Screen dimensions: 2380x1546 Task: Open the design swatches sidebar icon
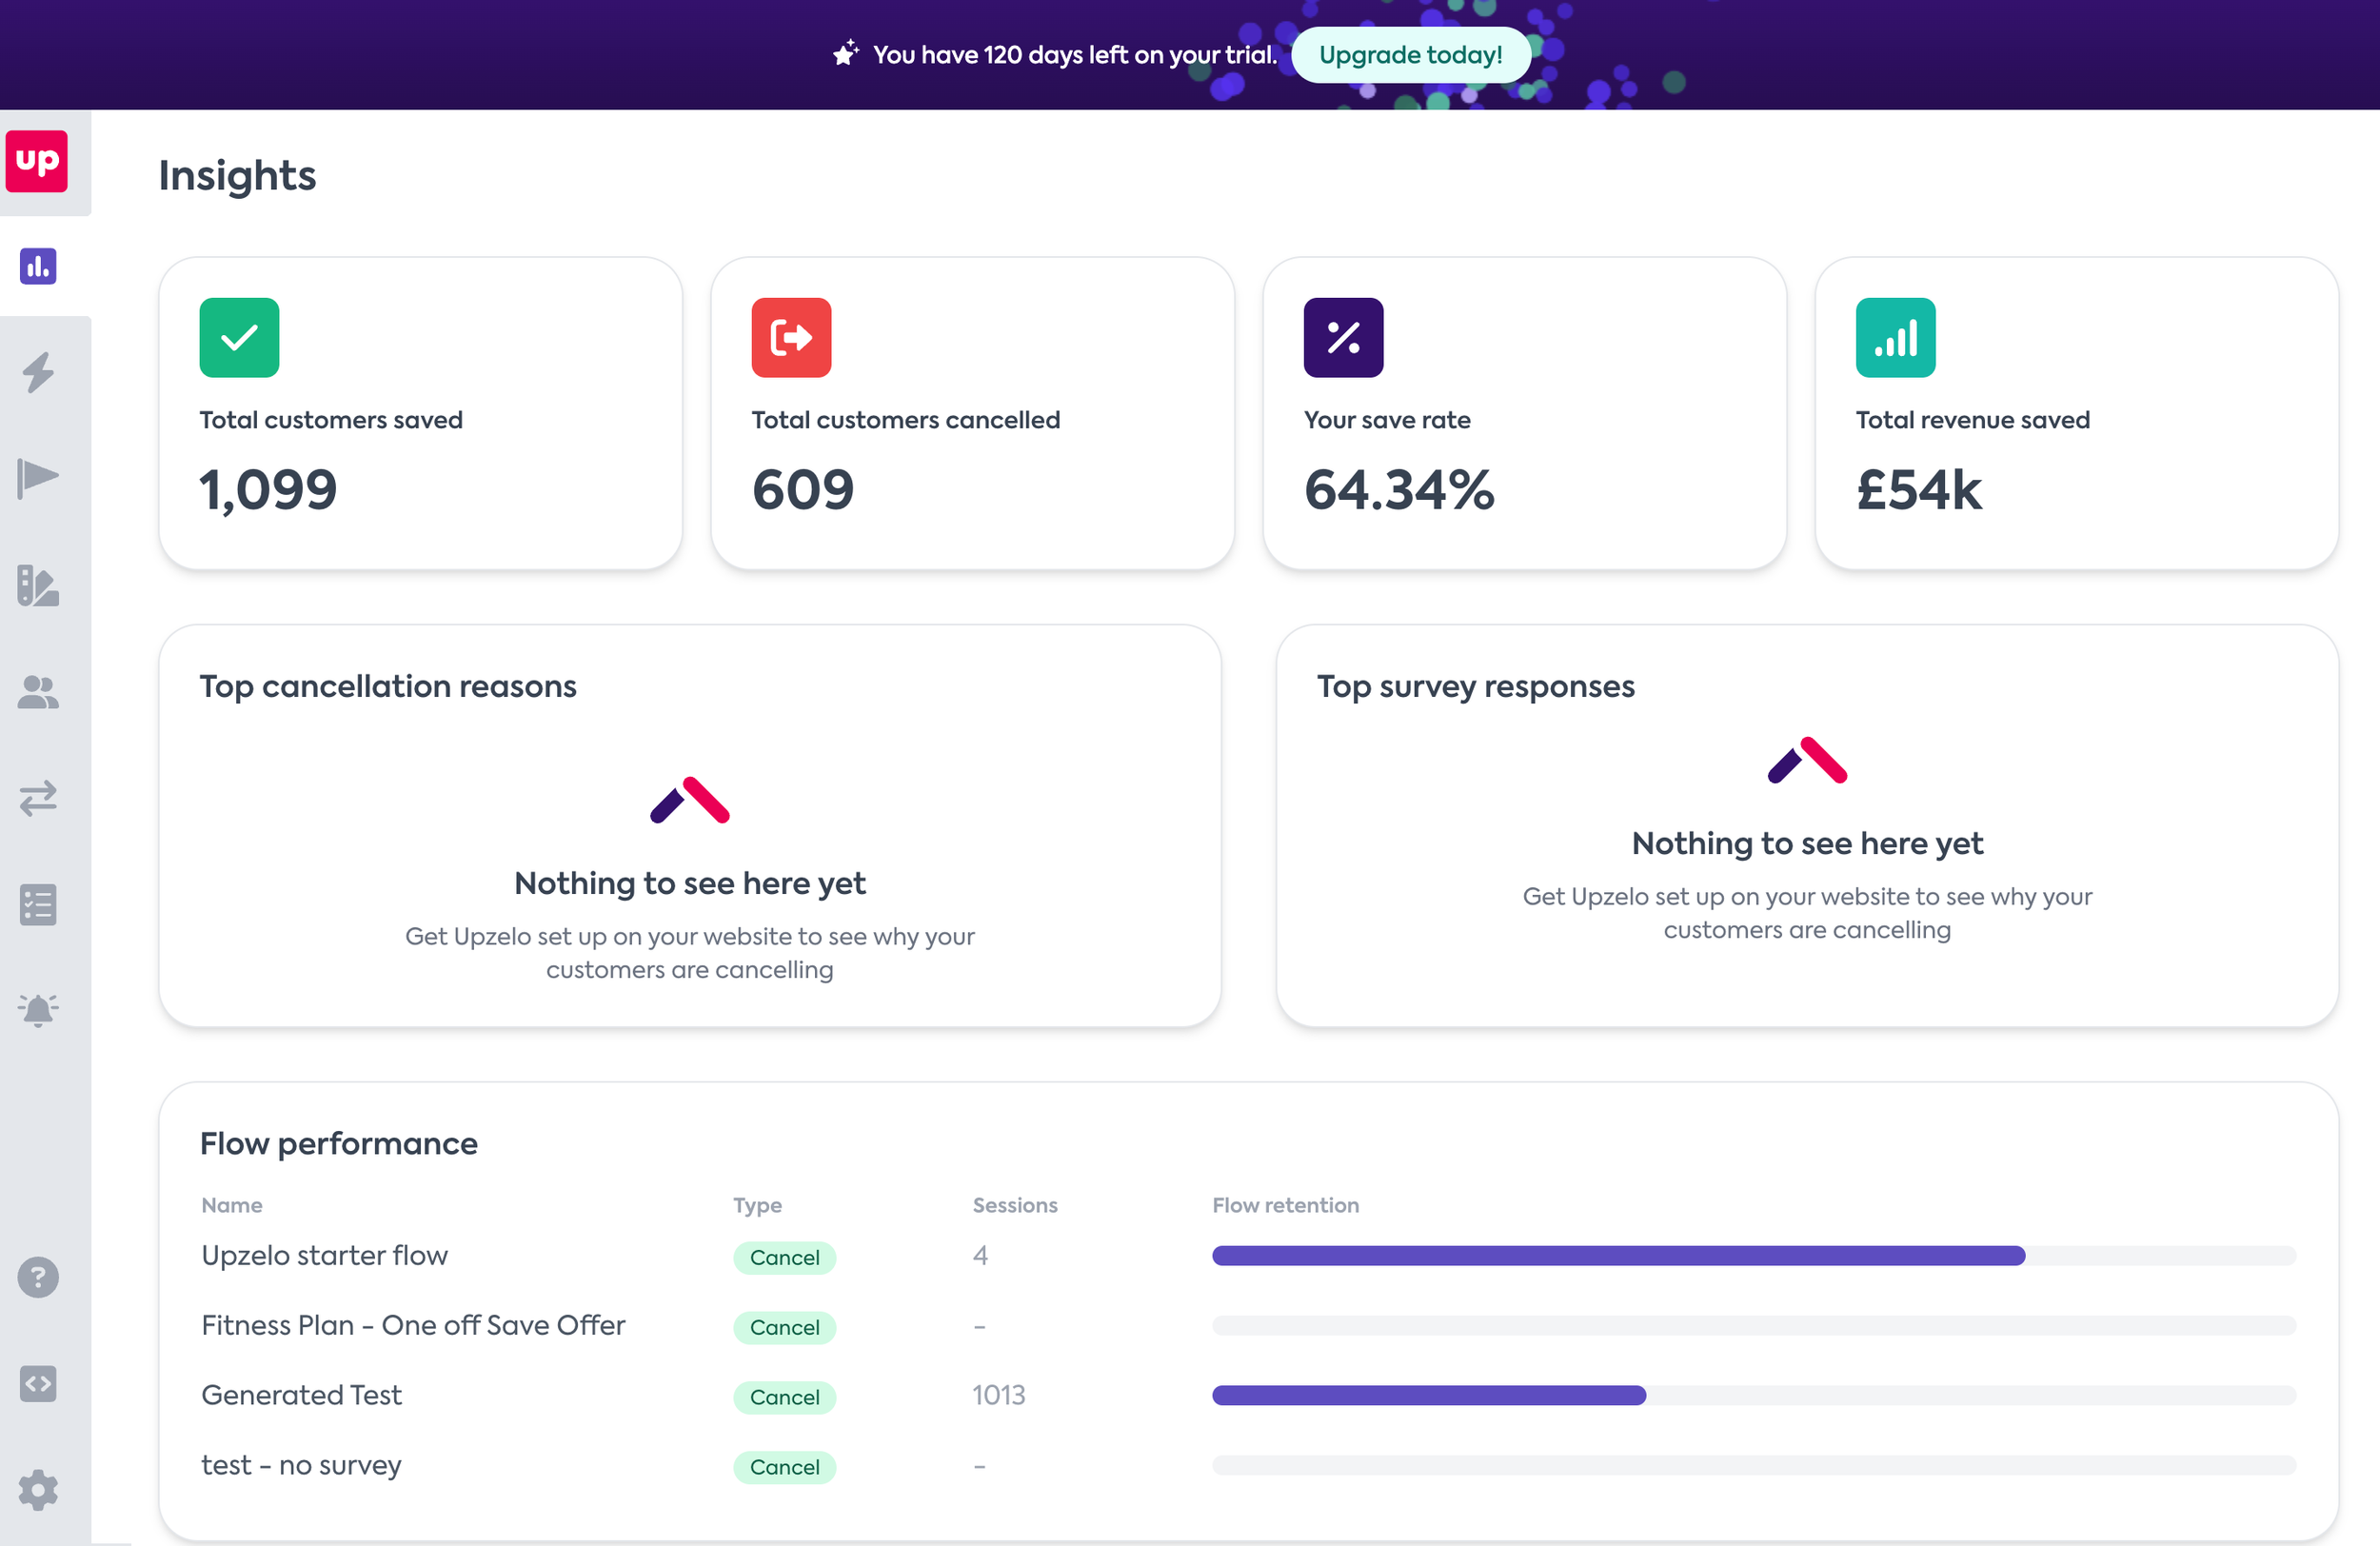pos(38,586)
